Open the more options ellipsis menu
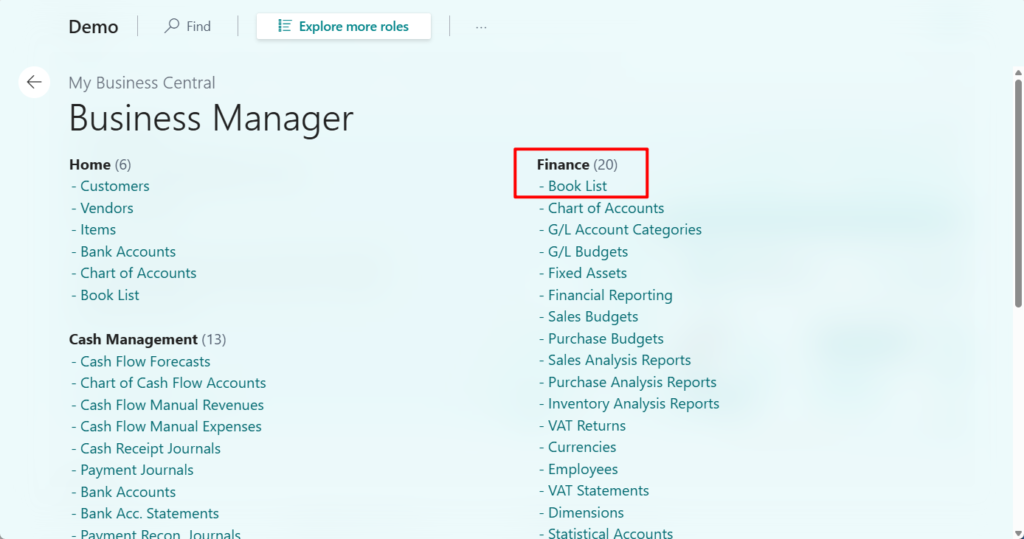1024x539 pixels. [481, 27]
